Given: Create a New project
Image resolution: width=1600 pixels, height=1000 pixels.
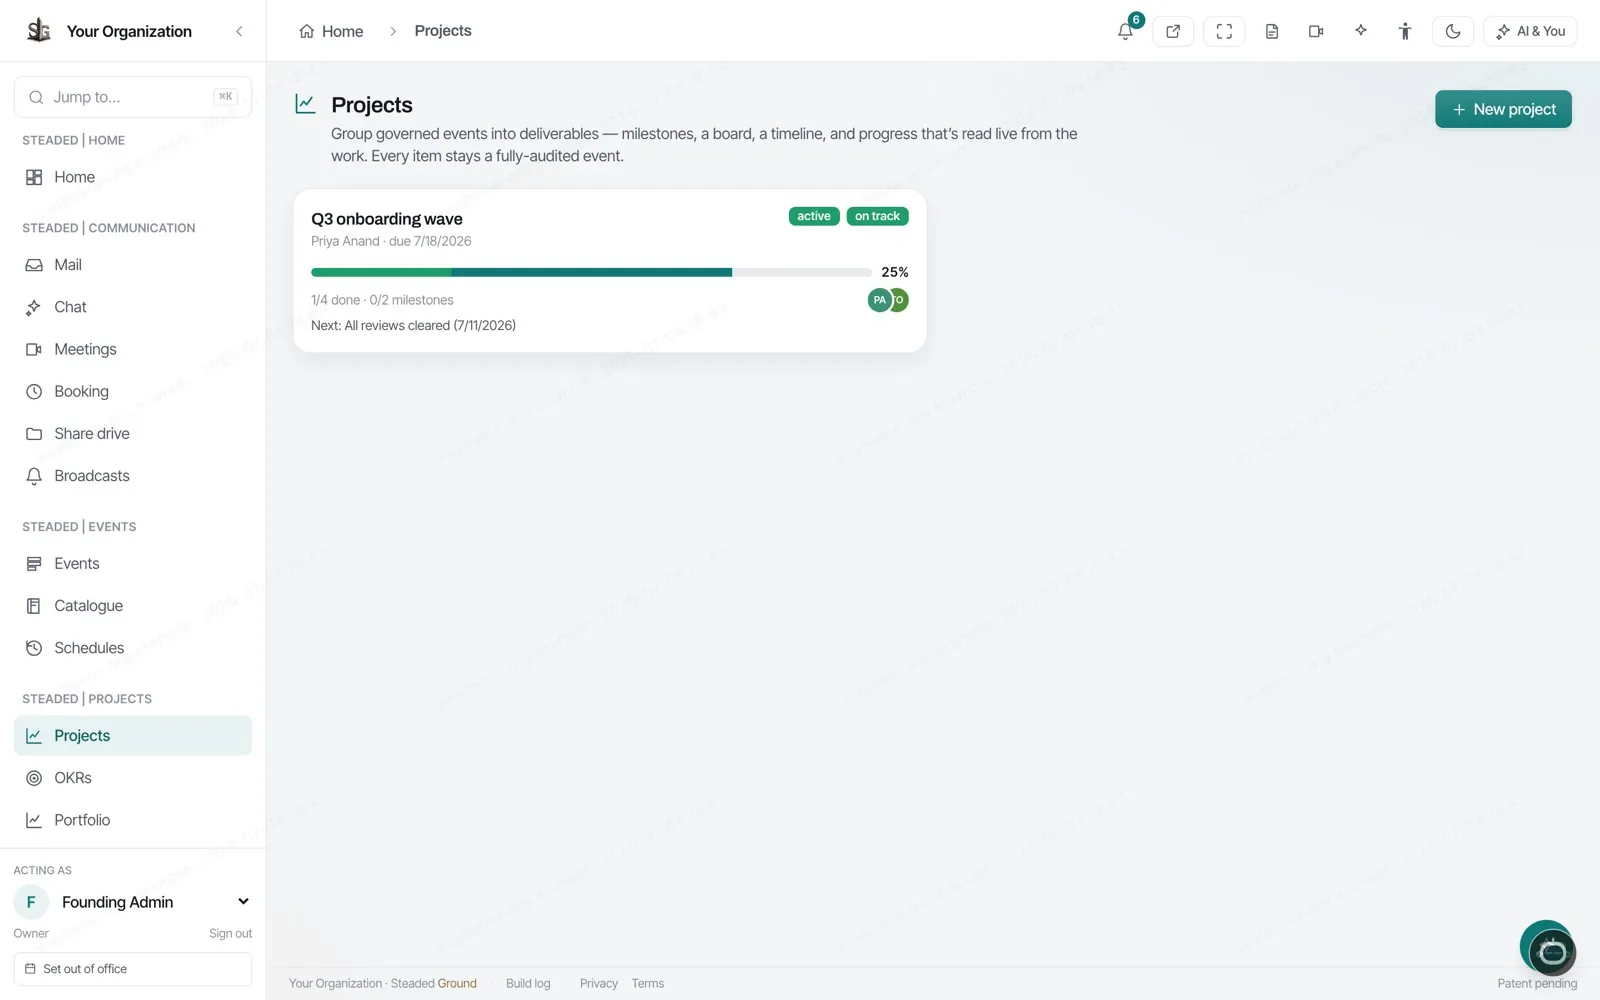Looking at the screenshot, I should (x=1503, y=109).
